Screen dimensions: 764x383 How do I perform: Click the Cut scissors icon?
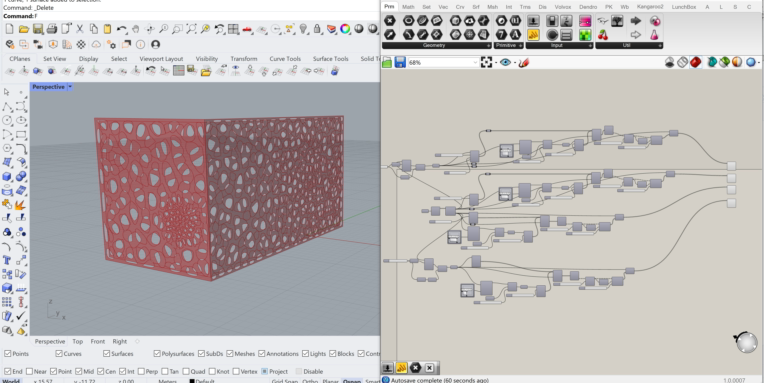(x=80, y=29)
